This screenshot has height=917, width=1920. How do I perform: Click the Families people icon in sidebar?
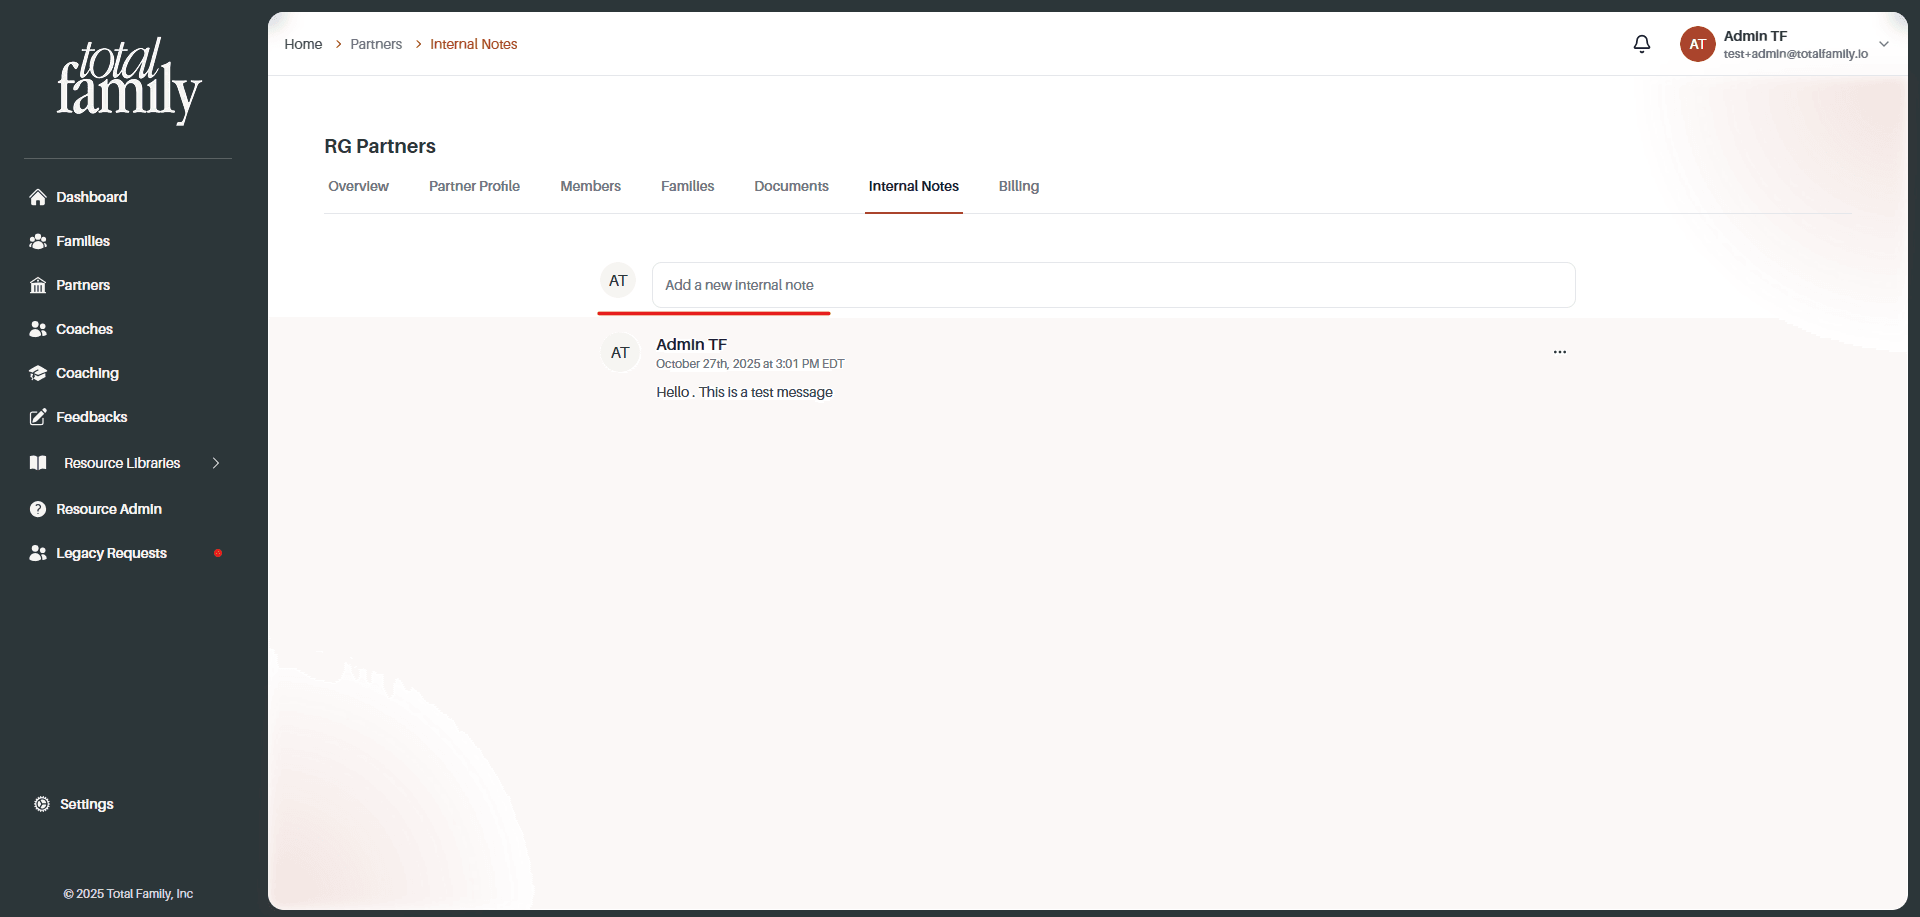(x=38, y=241)
